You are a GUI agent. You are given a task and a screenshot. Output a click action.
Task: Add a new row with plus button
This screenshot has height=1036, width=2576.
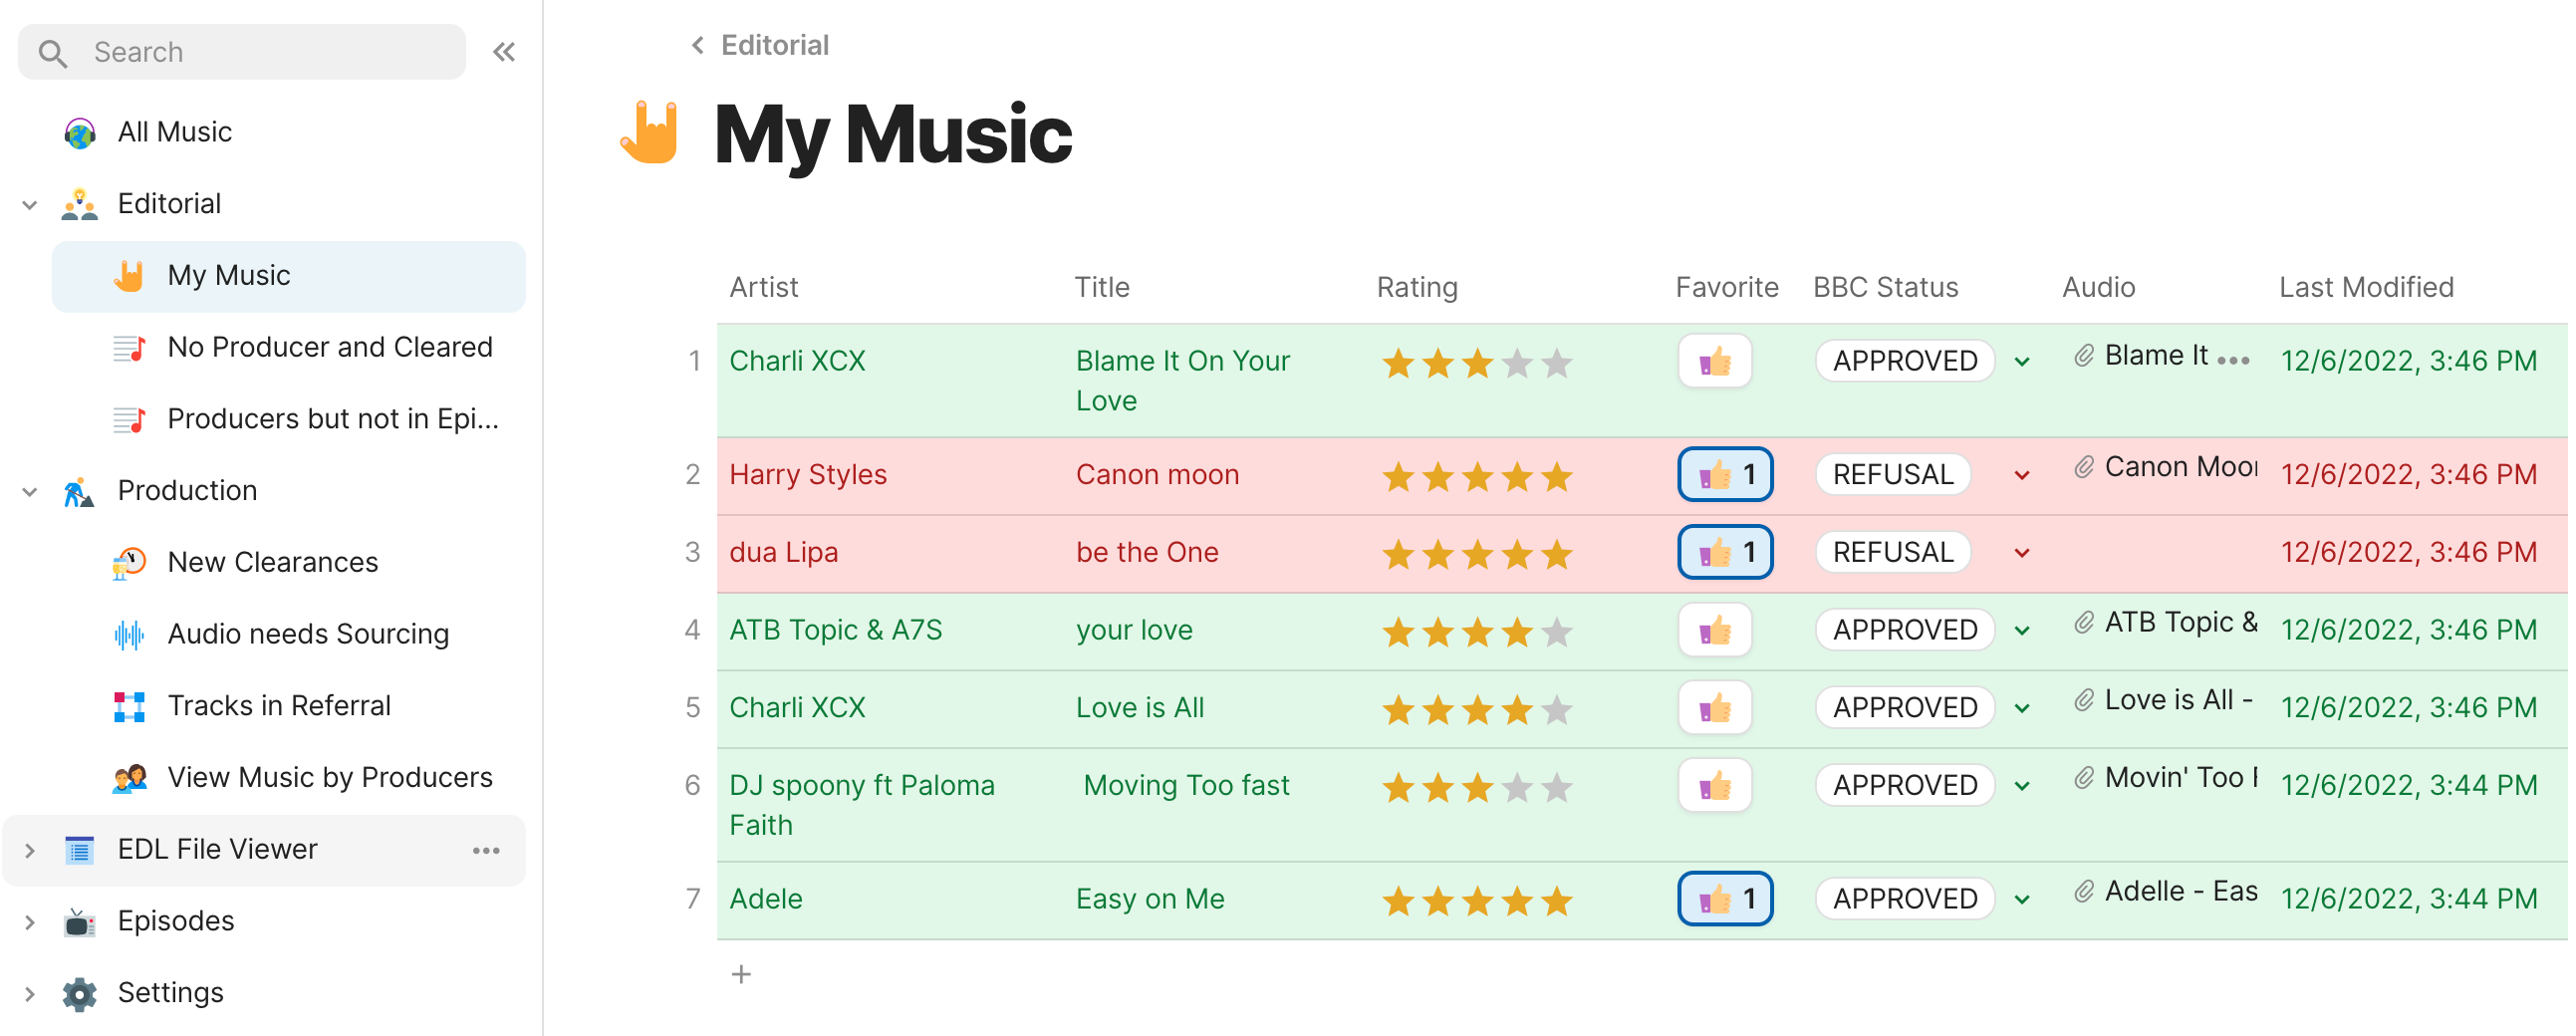[x=741, y=974]
